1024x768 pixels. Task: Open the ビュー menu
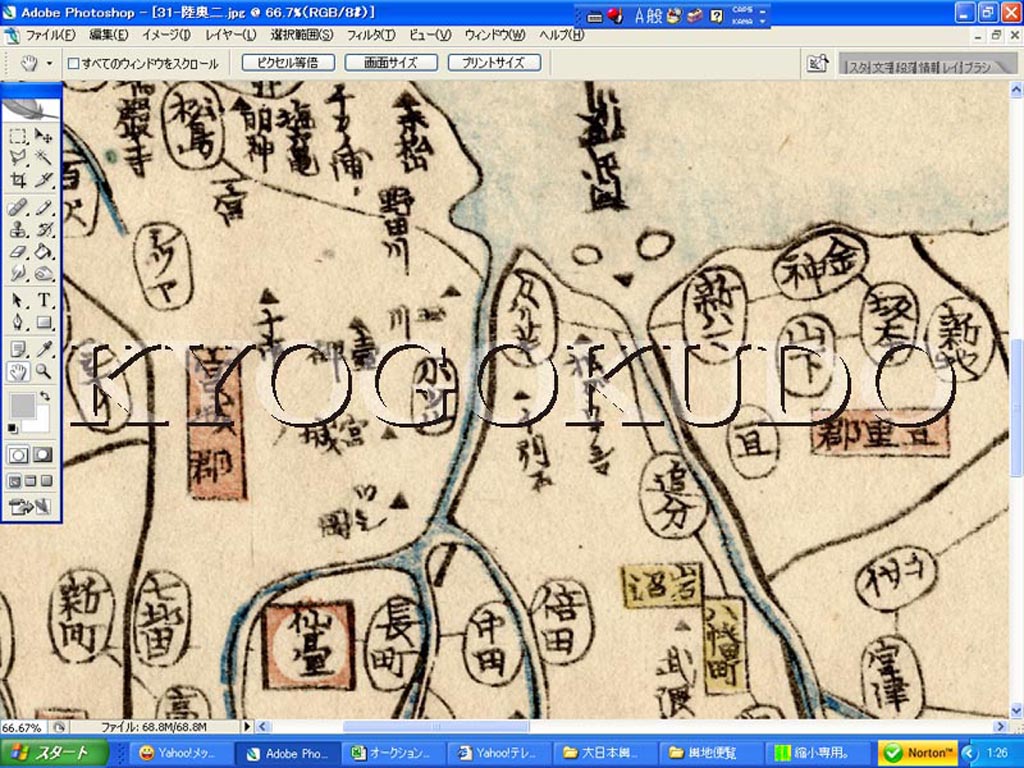(x=430, y=35)
